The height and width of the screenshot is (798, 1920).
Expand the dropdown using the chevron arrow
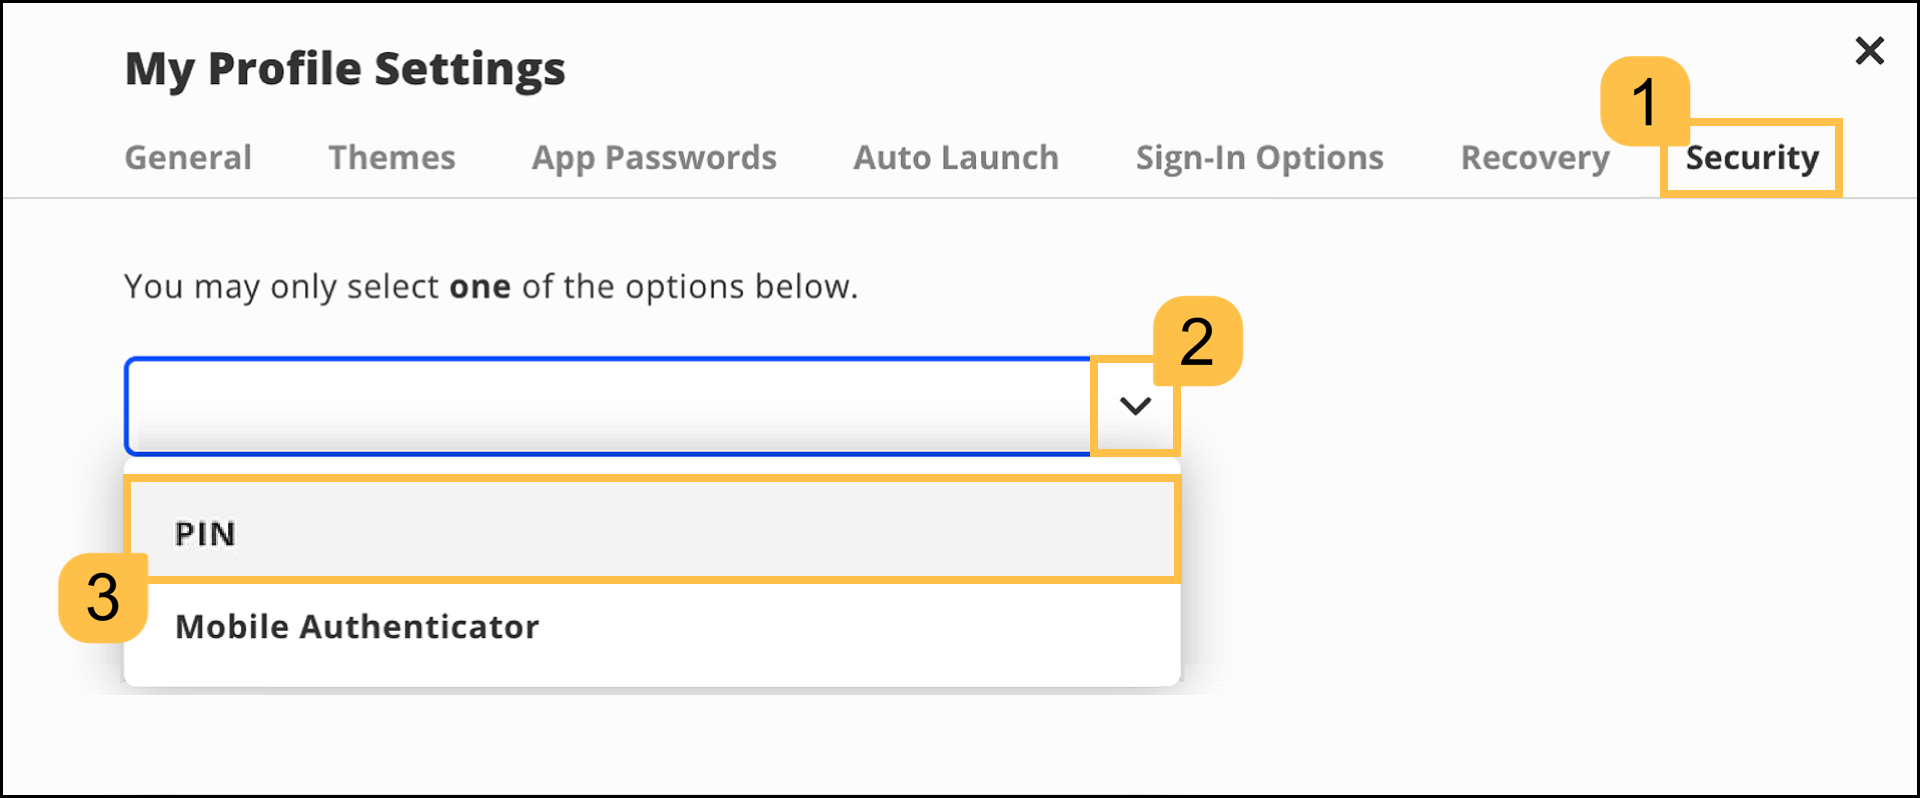(x=1135, y=406)
